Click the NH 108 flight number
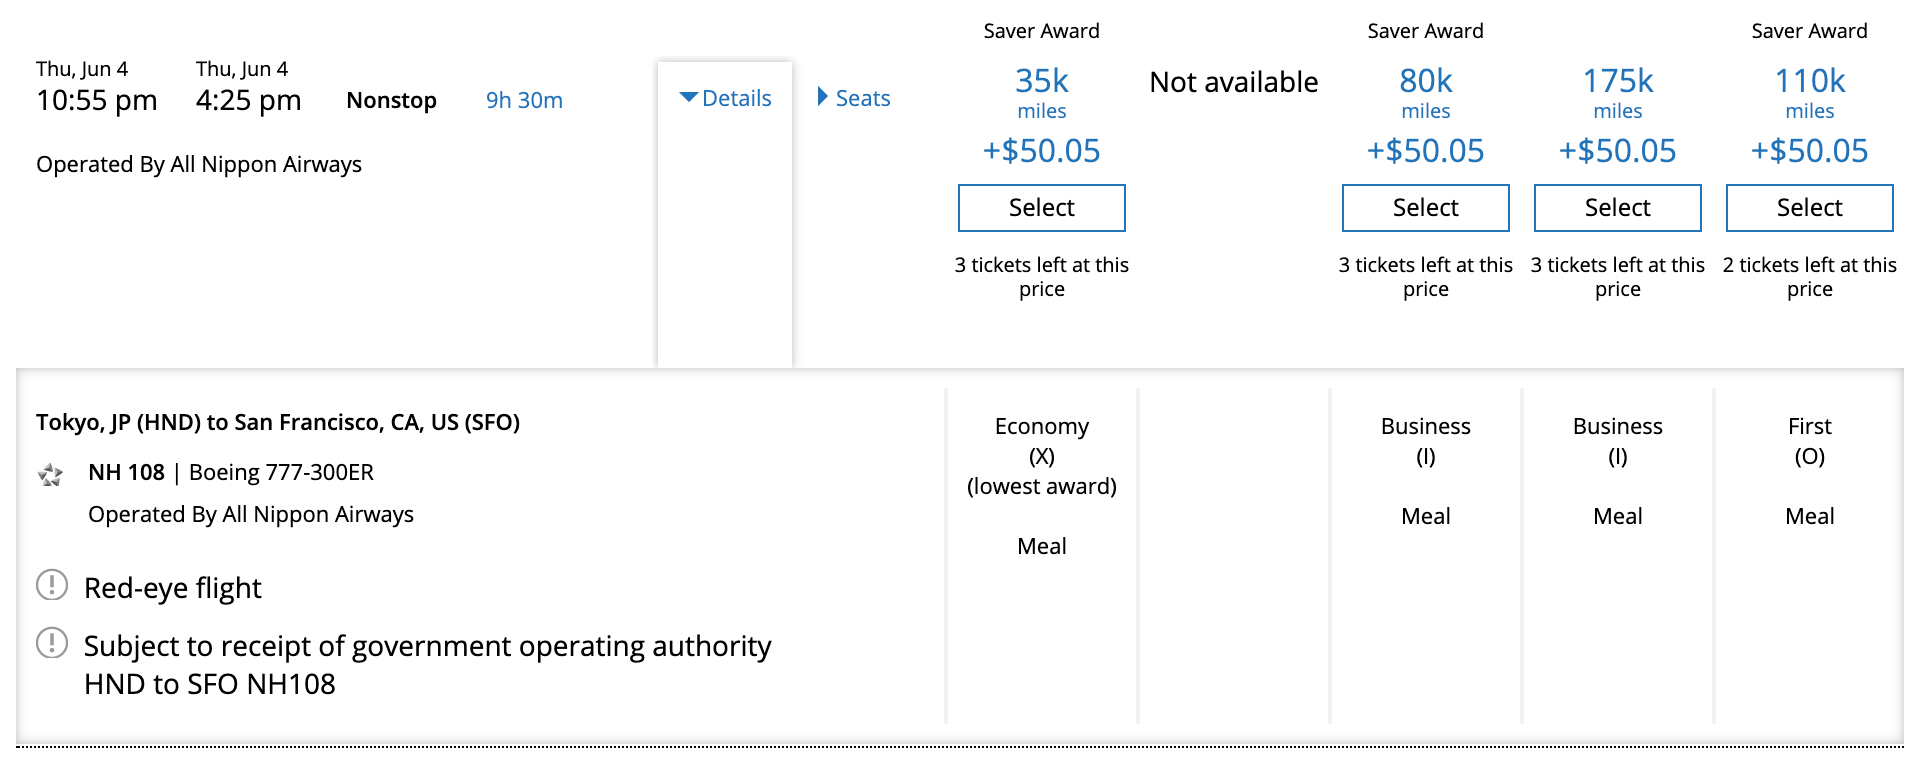Image resolution: width=1920 pixels, height=762 pixels. pos(126,472)
